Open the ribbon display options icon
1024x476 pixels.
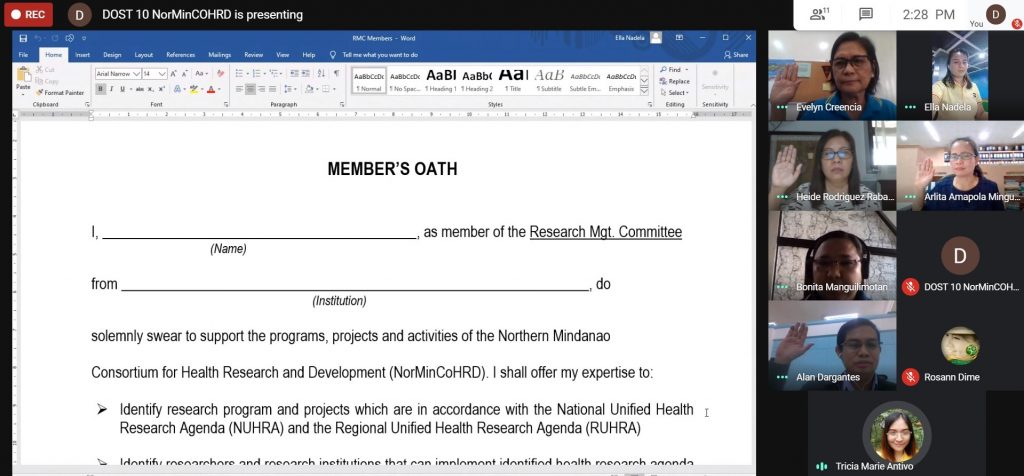pos(679,38)
